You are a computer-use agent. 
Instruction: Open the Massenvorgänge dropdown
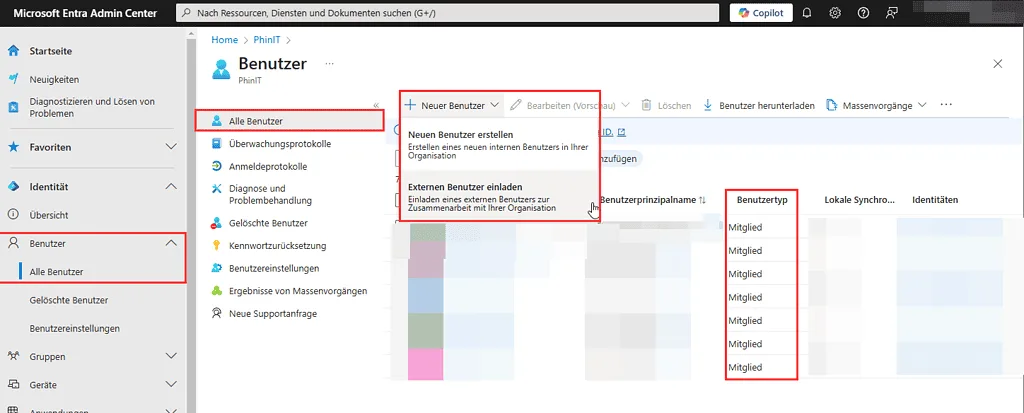coord(921,105)
